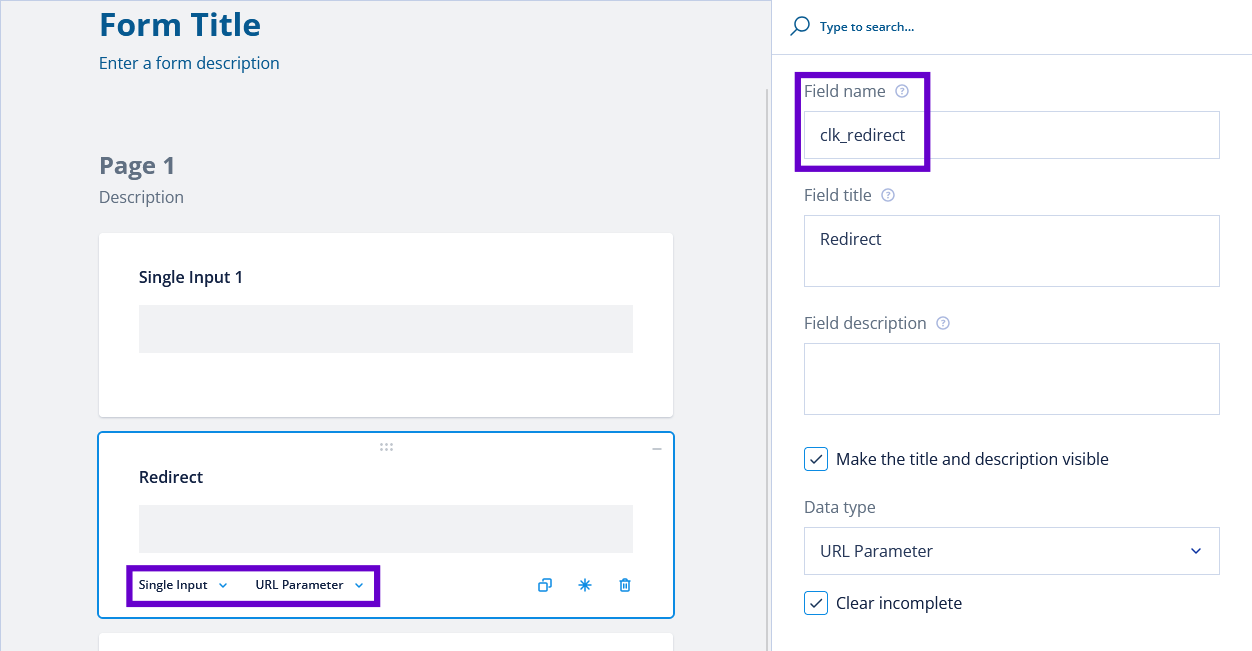Delete the Redirect question
This screenshot has height=651, width=1252.
(625, 585)
